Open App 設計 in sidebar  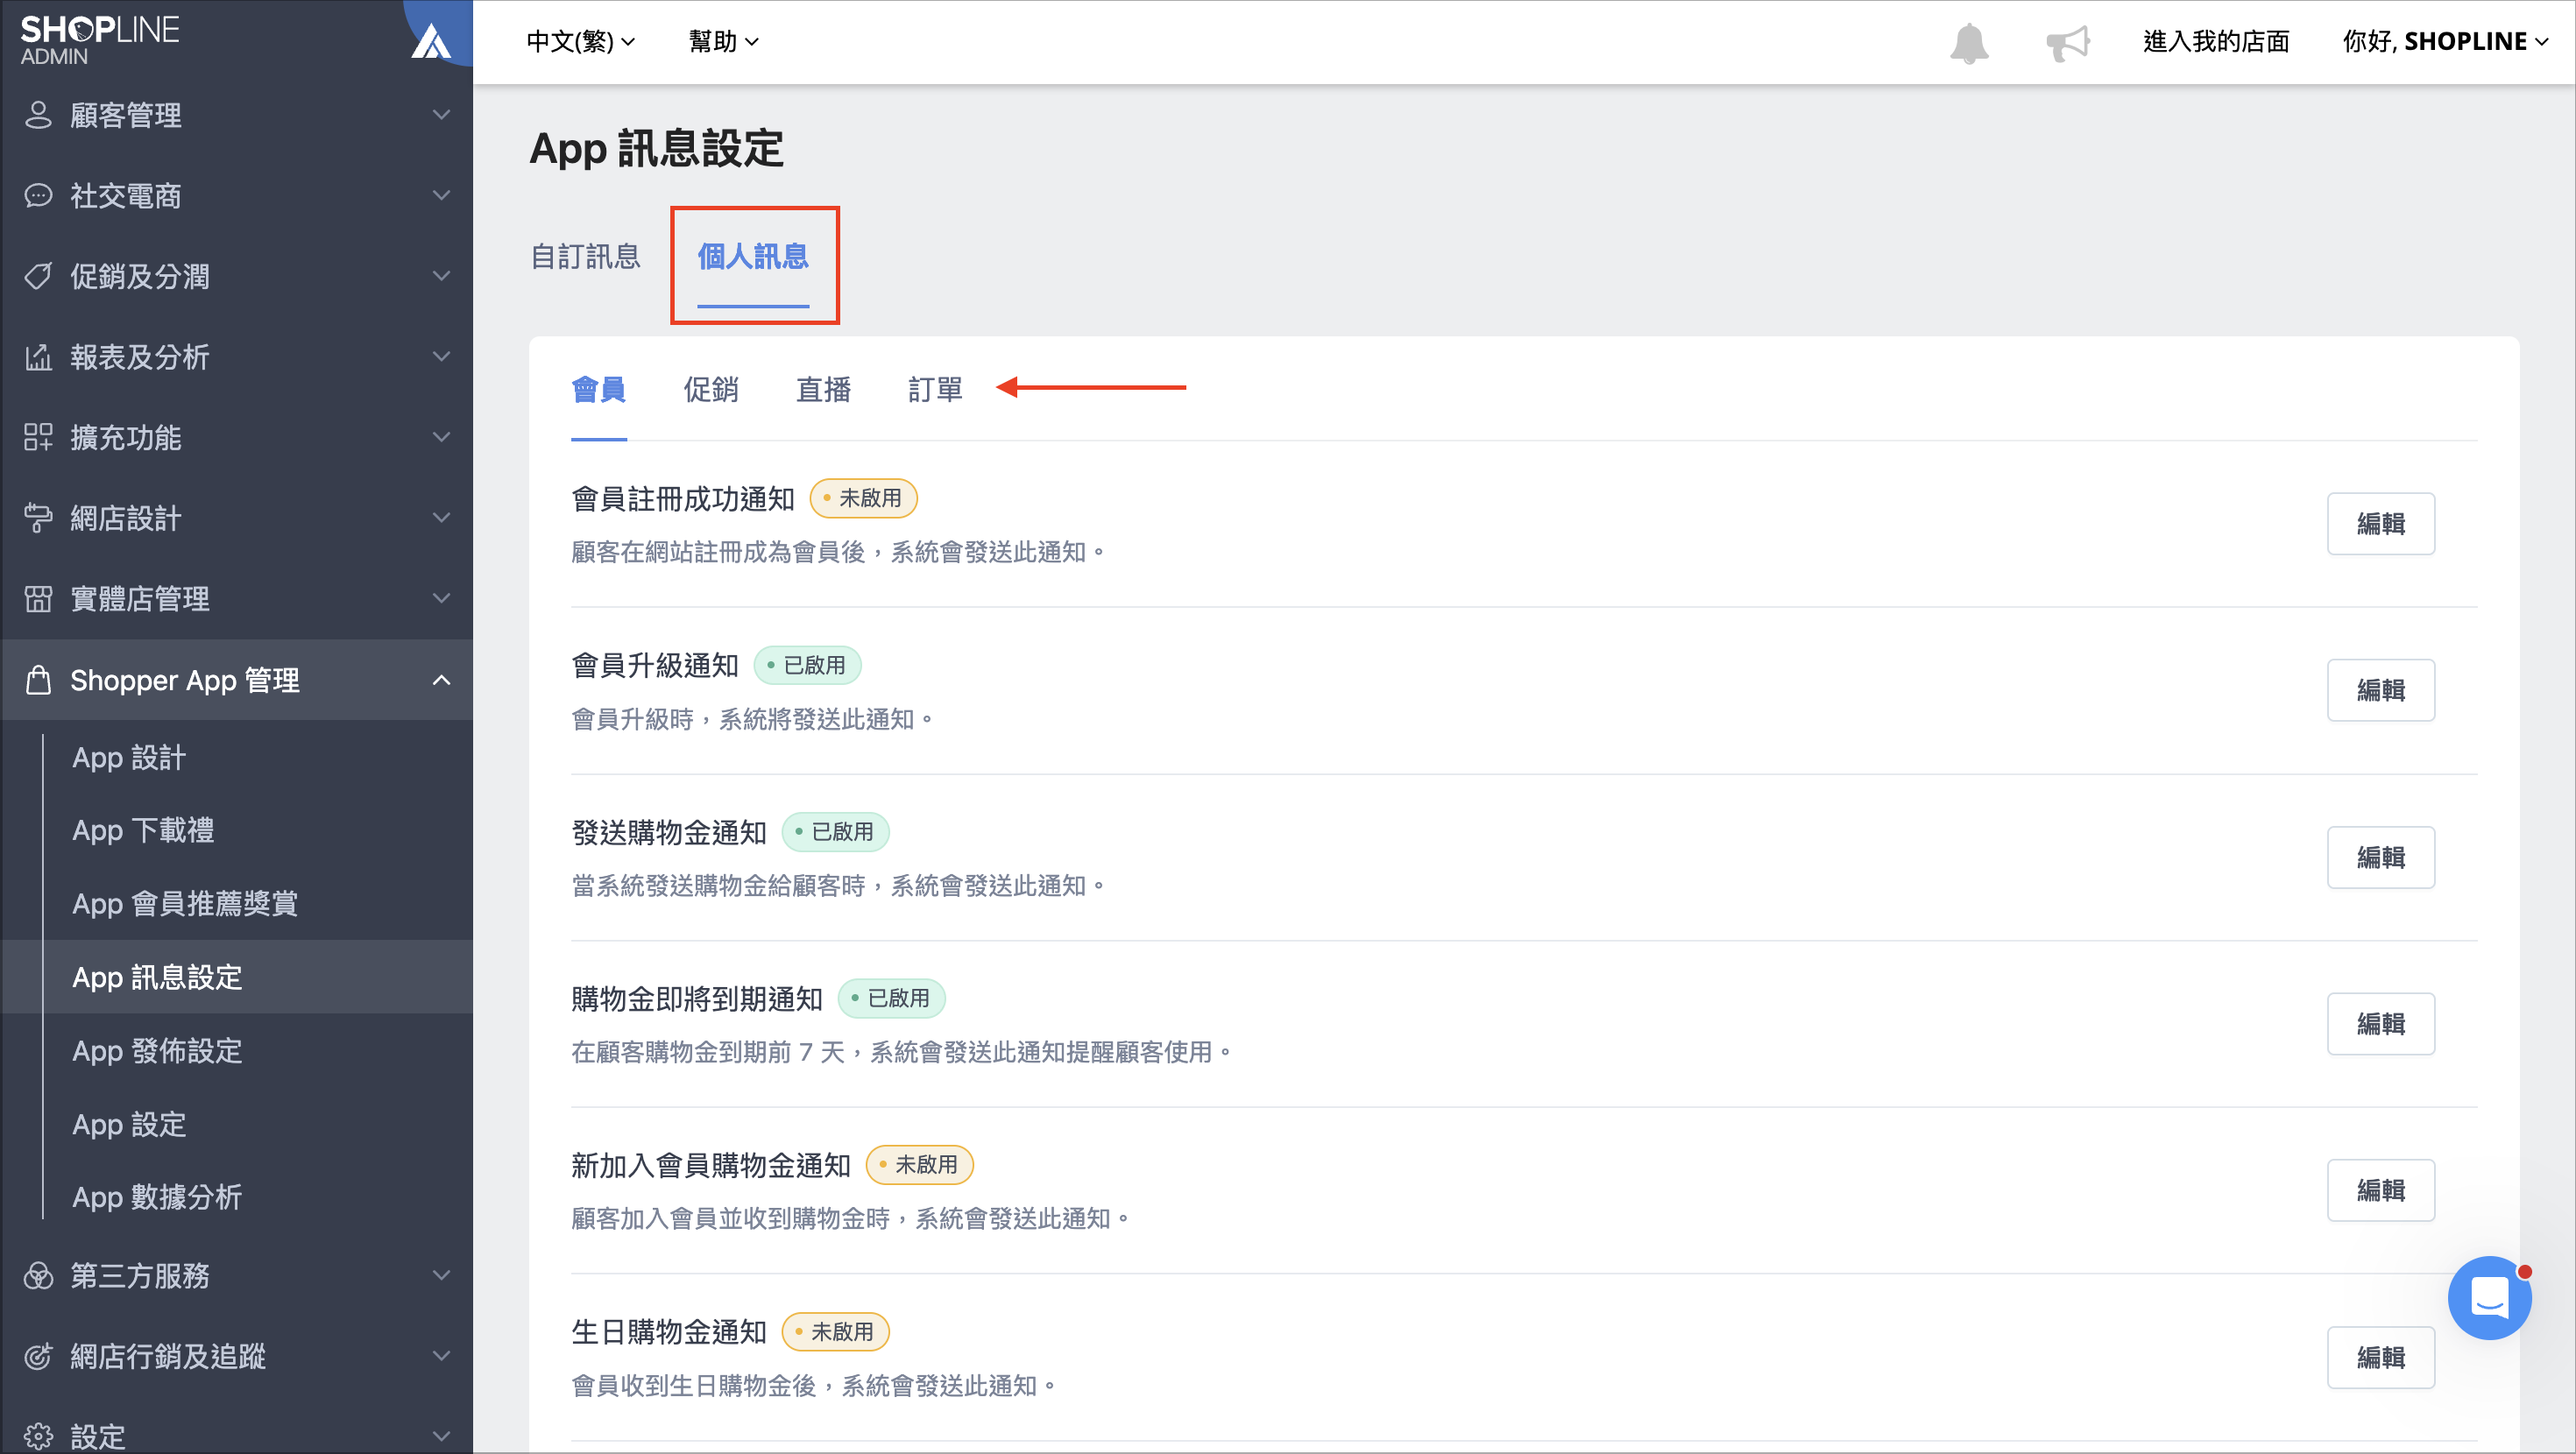pyautogui.click(x=129, y=757)
